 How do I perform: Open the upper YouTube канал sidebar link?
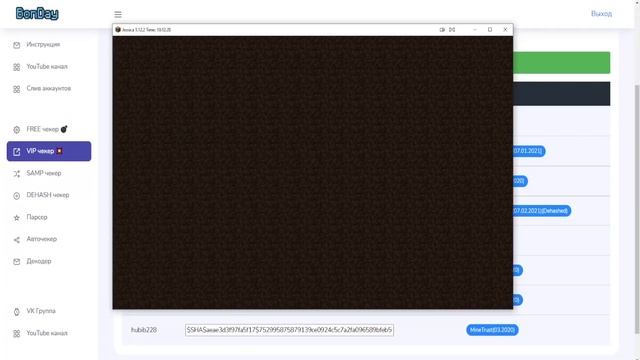pyautogui.click(x=47, y=67)
